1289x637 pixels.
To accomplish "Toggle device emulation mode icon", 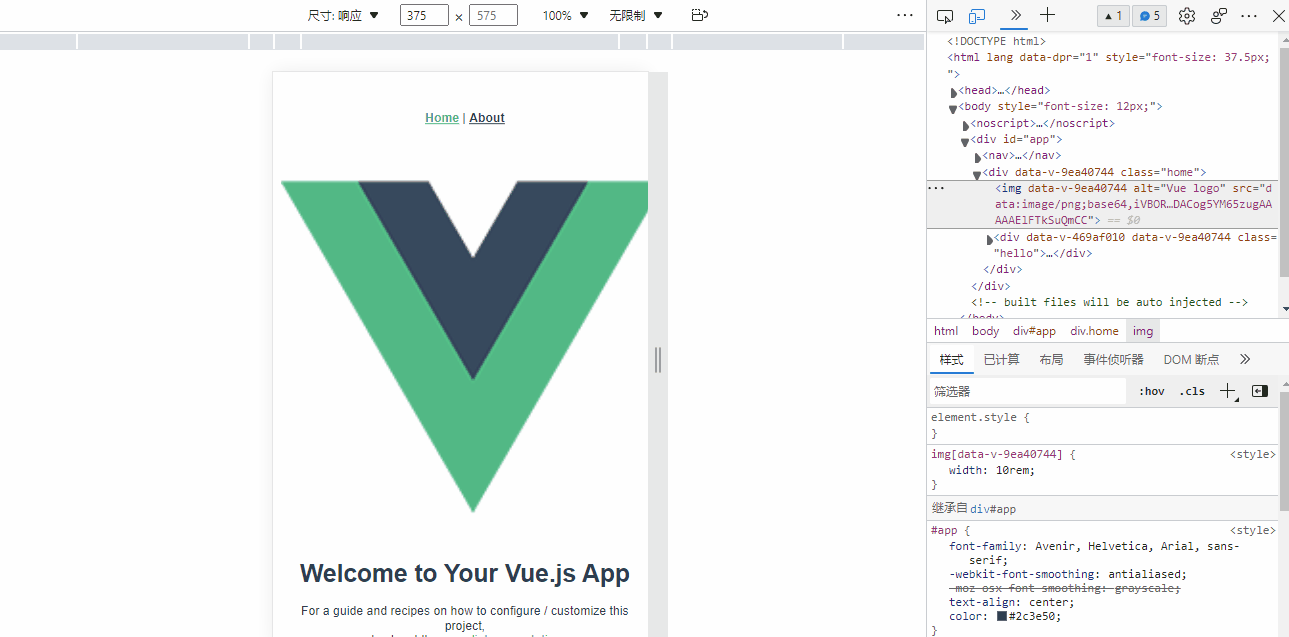I will [977, 16].
